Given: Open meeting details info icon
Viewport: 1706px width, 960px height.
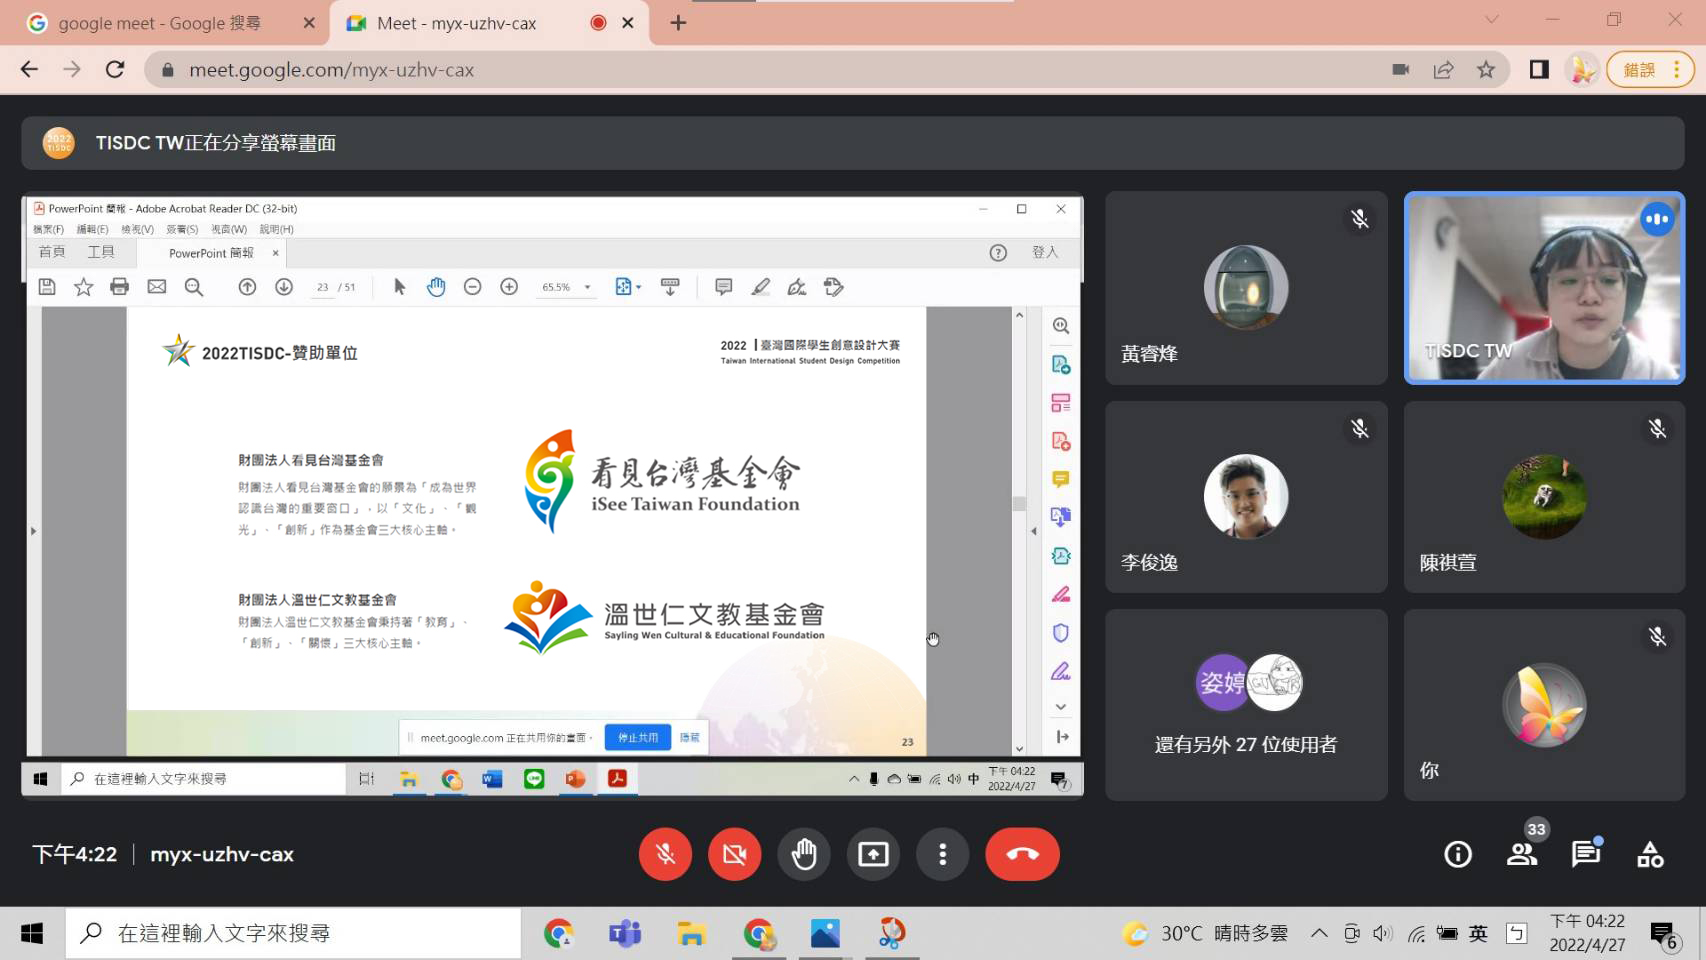Looking at the screenshot, I should pyautogui.click(x=1457, y=854).
